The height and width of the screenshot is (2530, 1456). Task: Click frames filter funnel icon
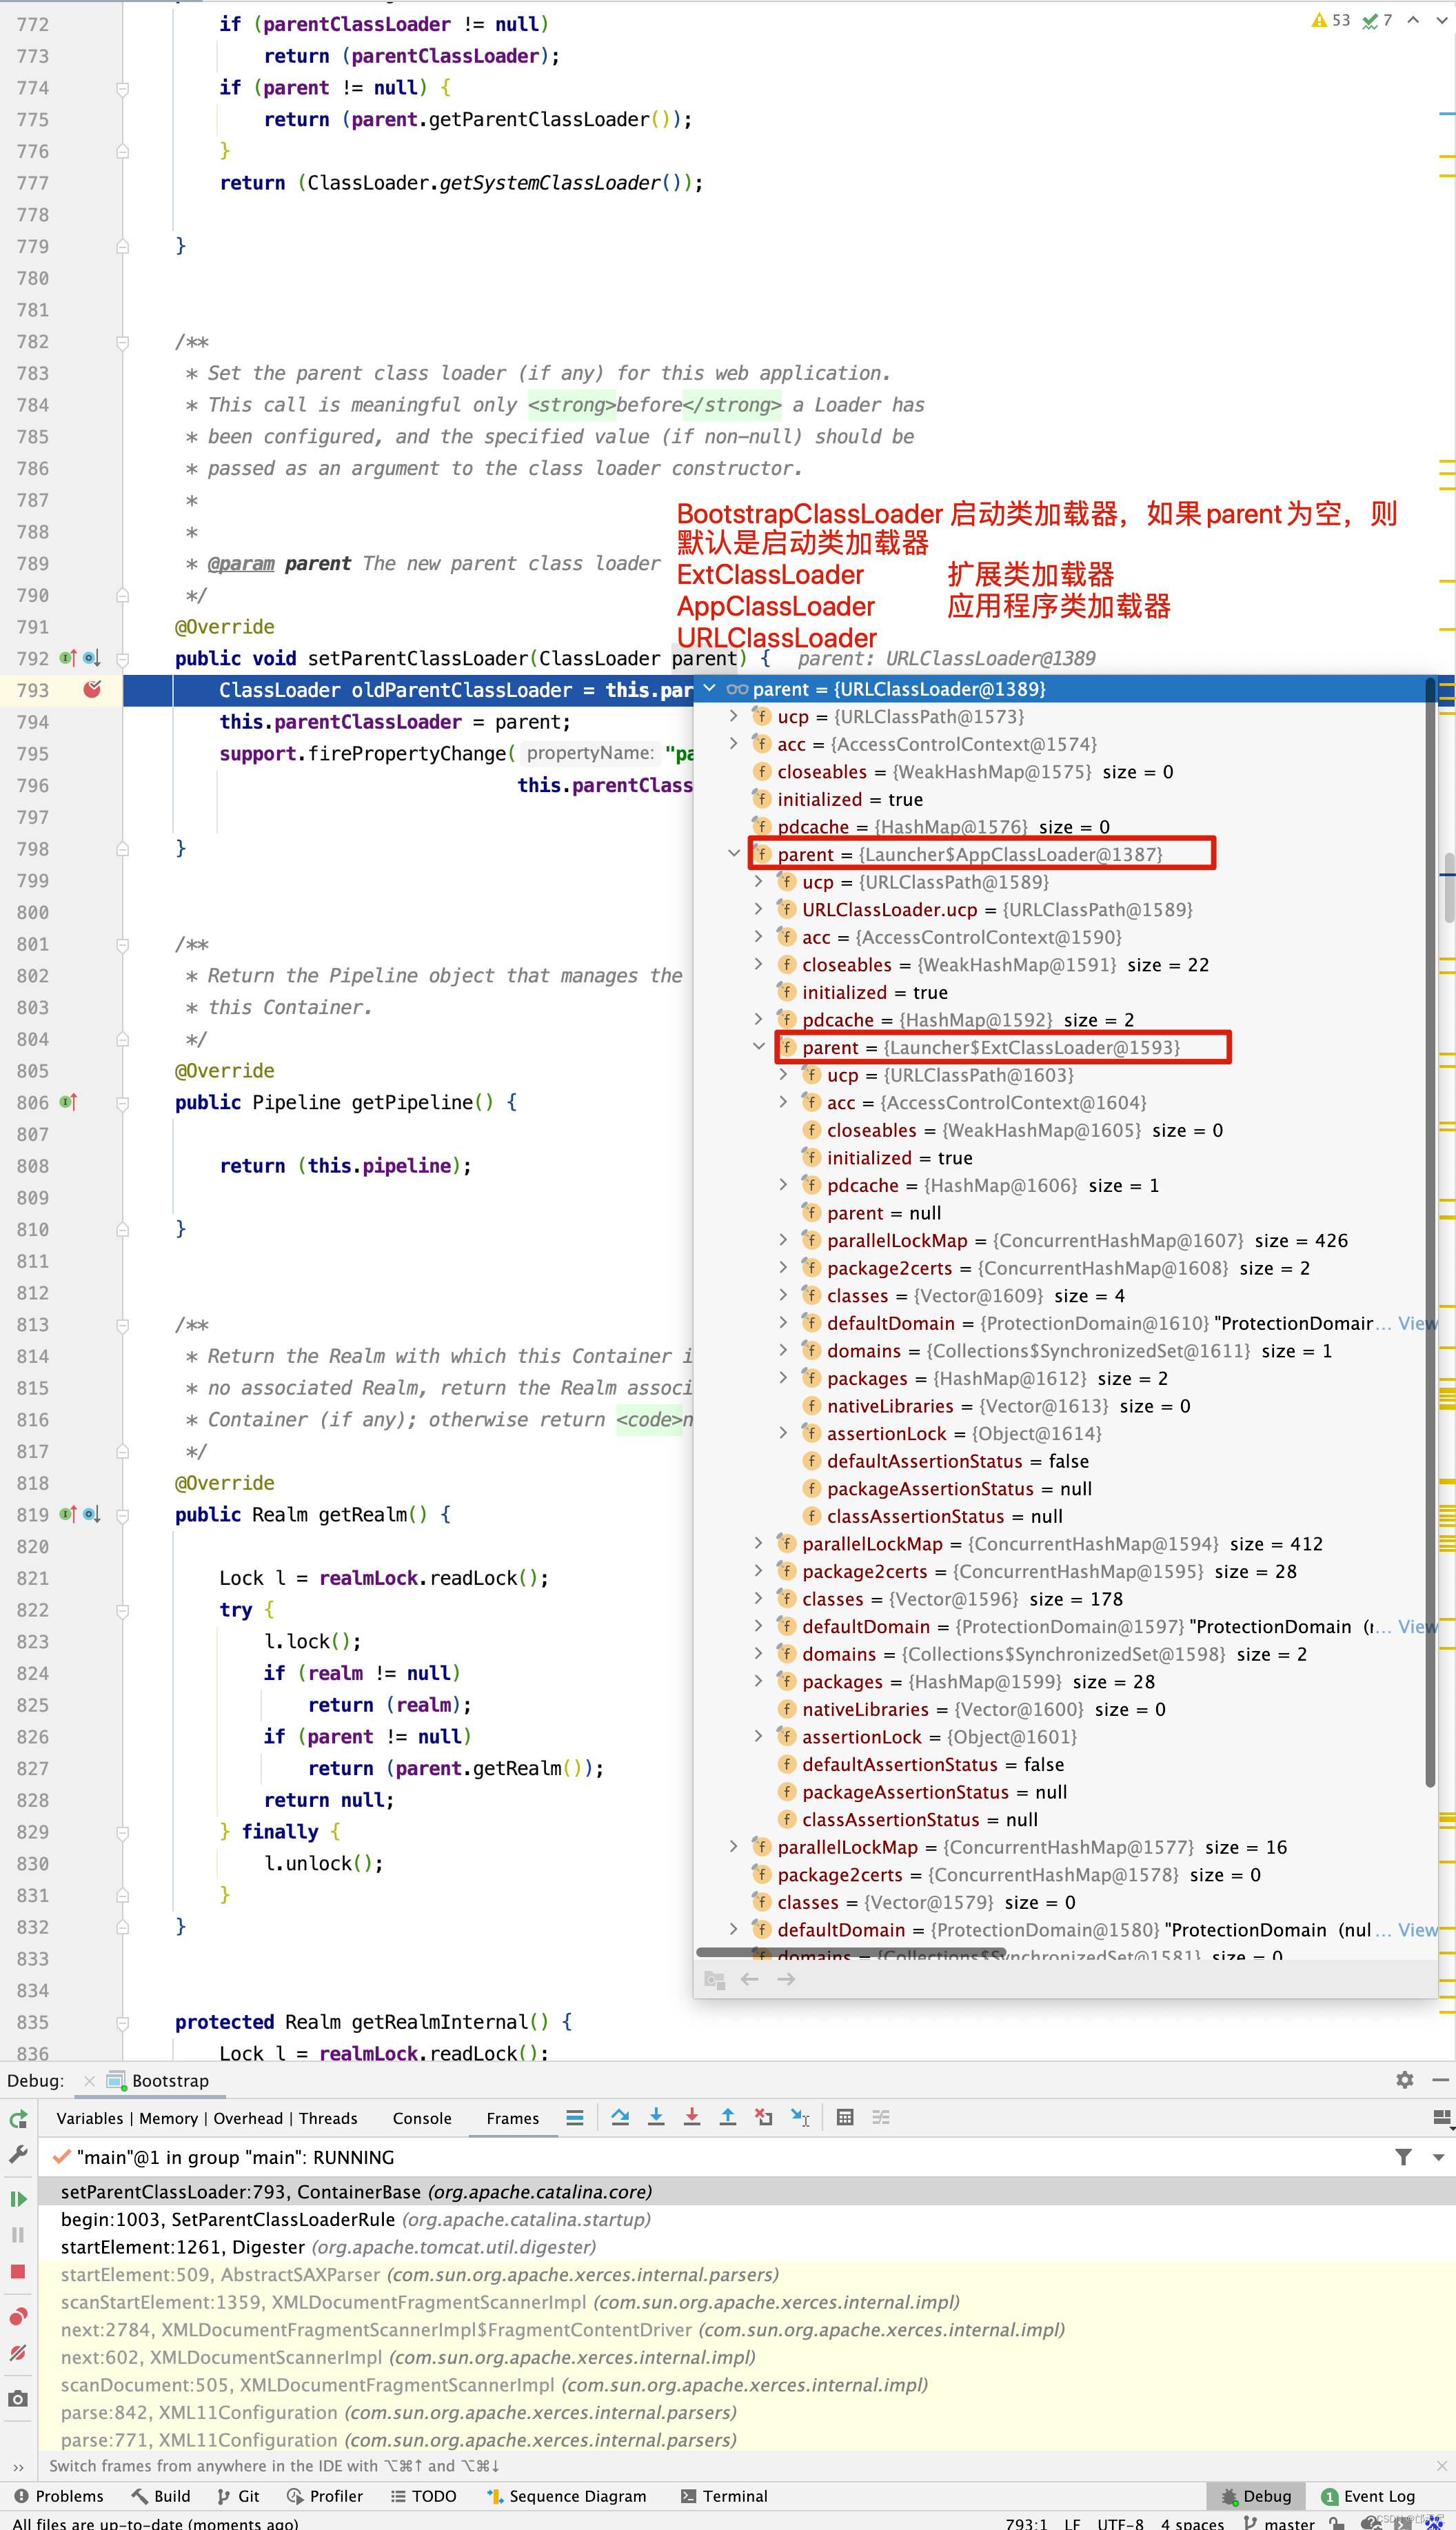pos(1403,2157)
